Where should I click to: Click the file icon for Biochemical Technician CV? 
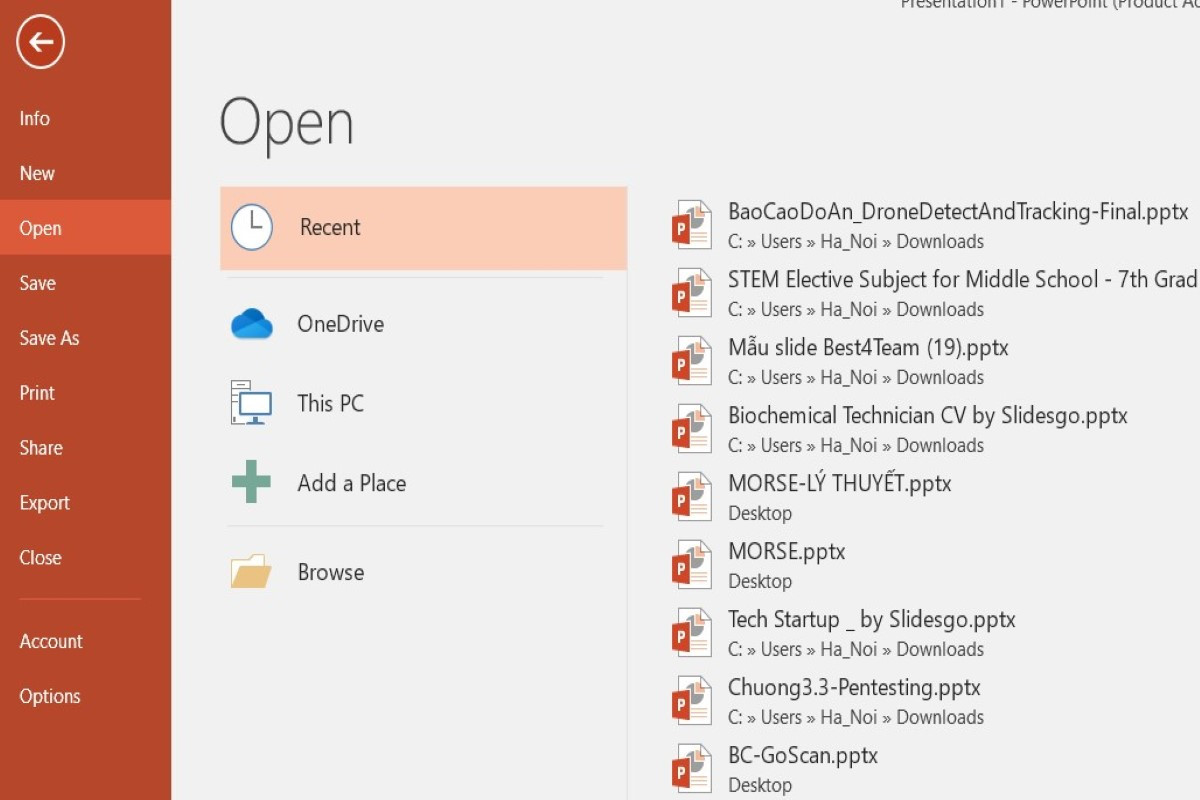pyautogui.click(x=691, y=429)
